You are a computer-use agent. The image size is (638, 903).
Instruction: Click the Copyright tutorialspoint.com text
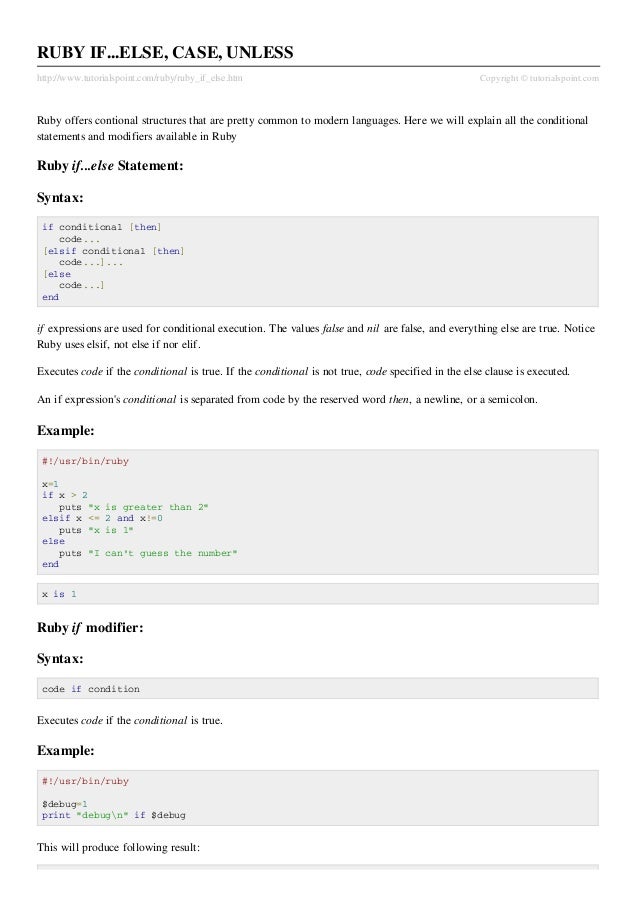[539, 78]
